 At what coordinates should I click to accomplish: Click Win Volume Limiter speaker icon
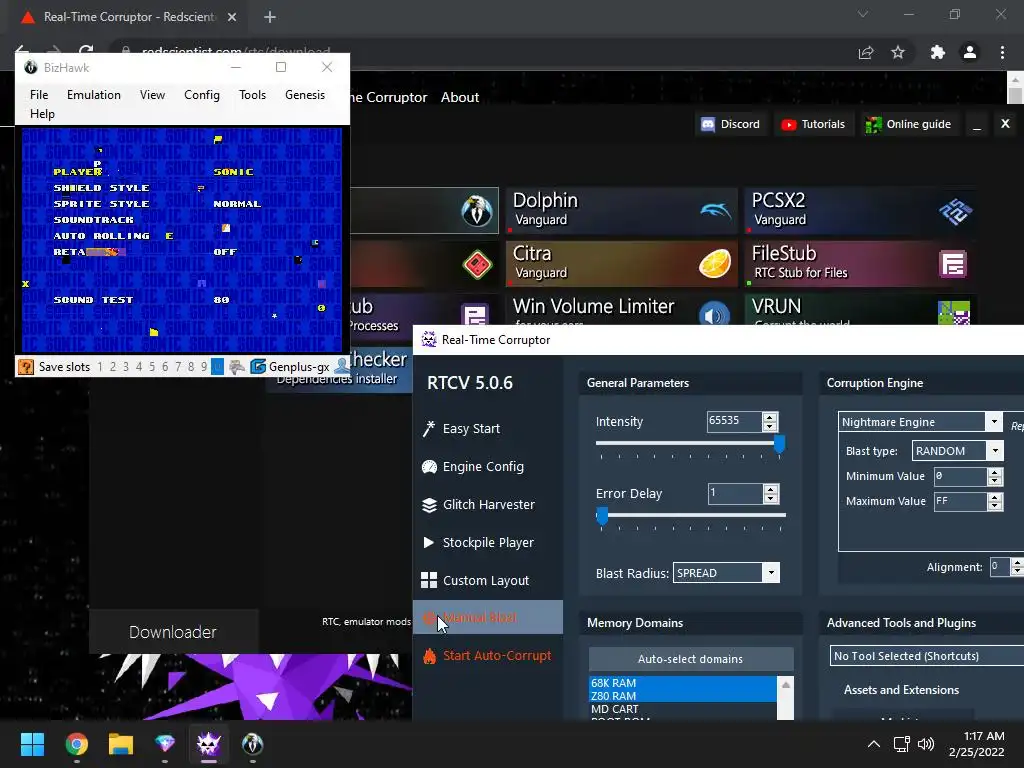pyautogui.click(x=714, y=315)
